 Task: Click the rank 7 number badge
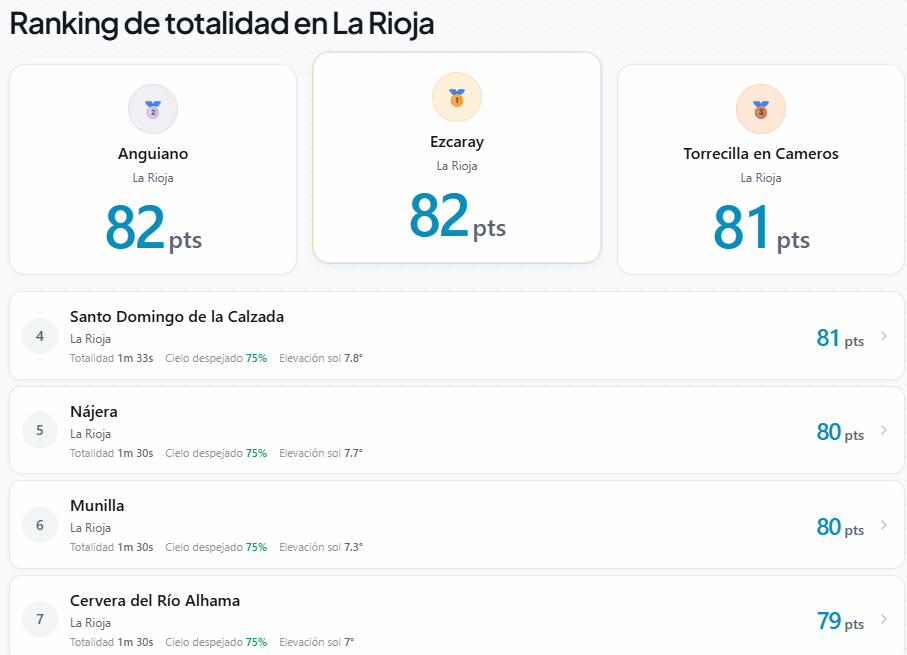[x=40, y=619]
